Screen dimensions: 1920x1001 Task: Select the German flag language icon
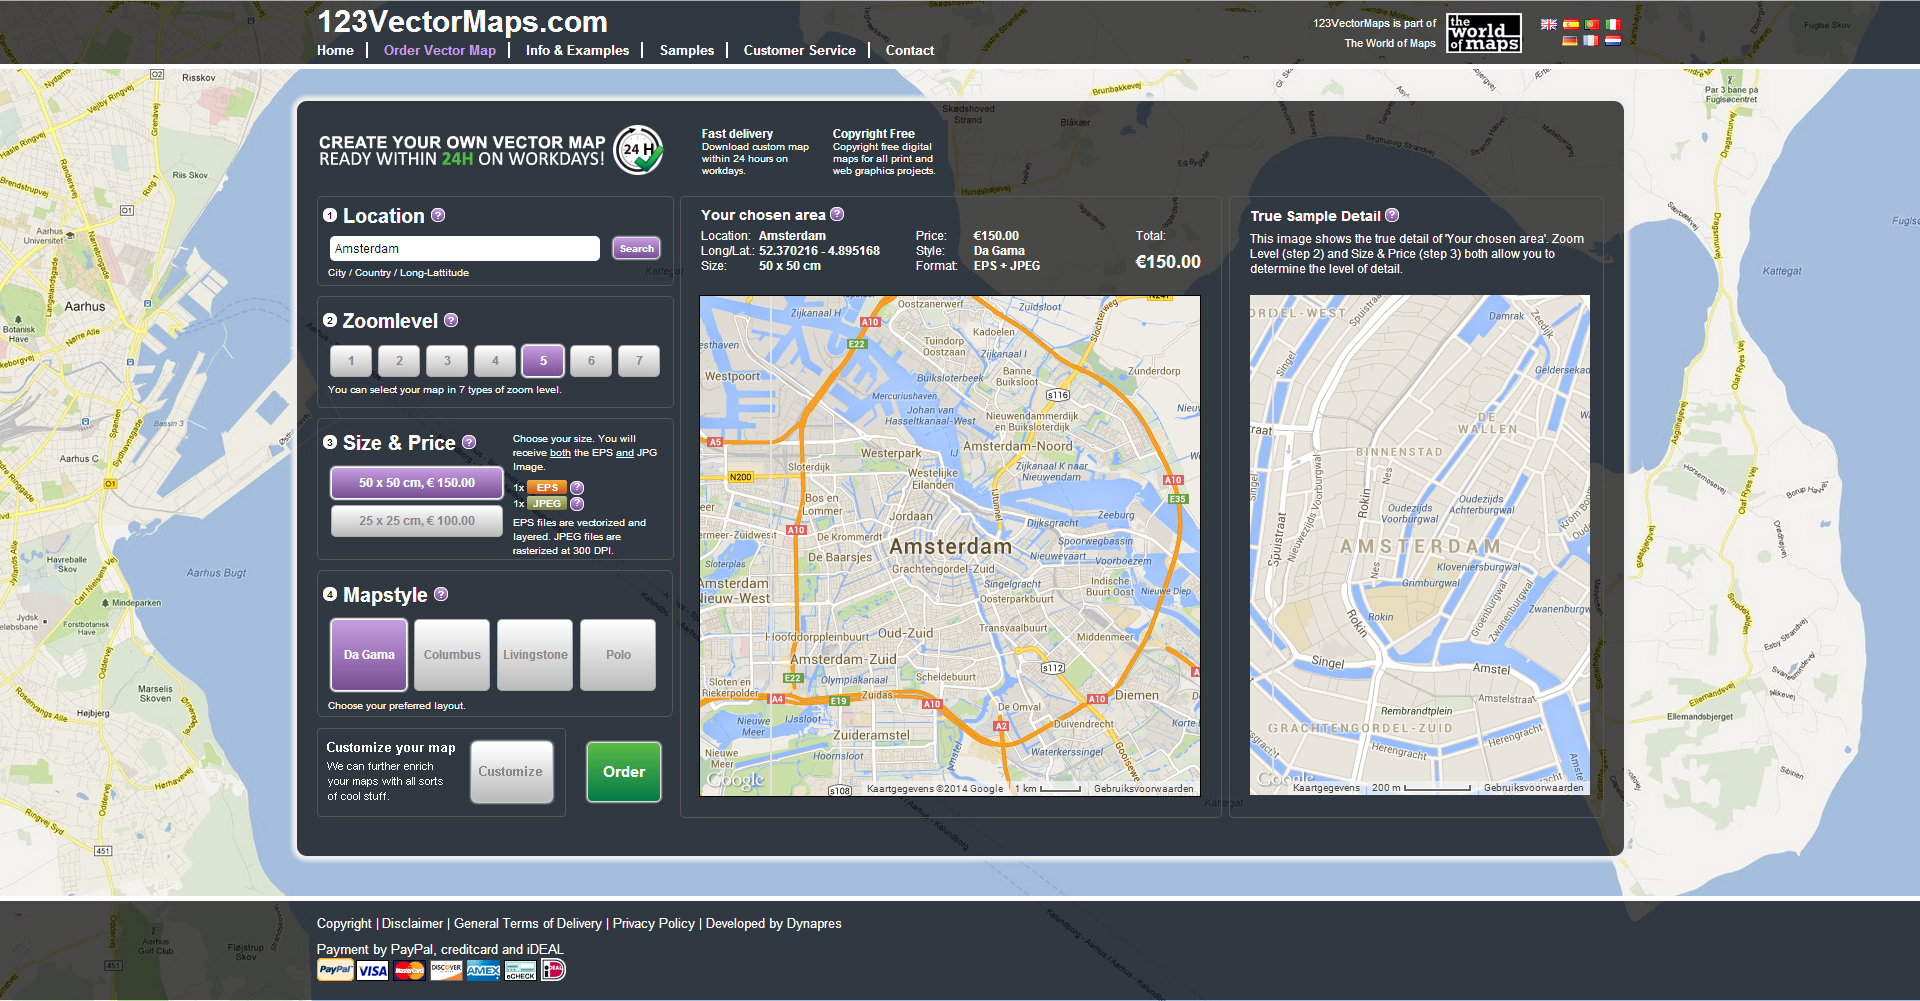coord(1570,41)
